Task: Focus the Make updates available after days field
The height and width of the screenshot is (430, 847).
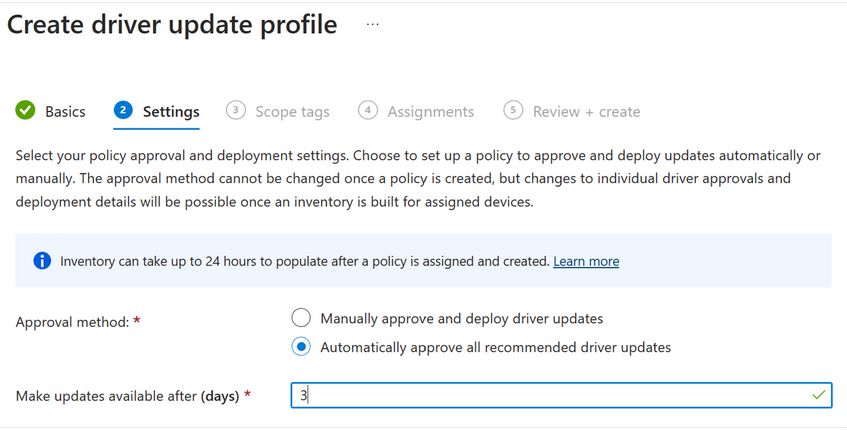Action: [x=550, y=395]
